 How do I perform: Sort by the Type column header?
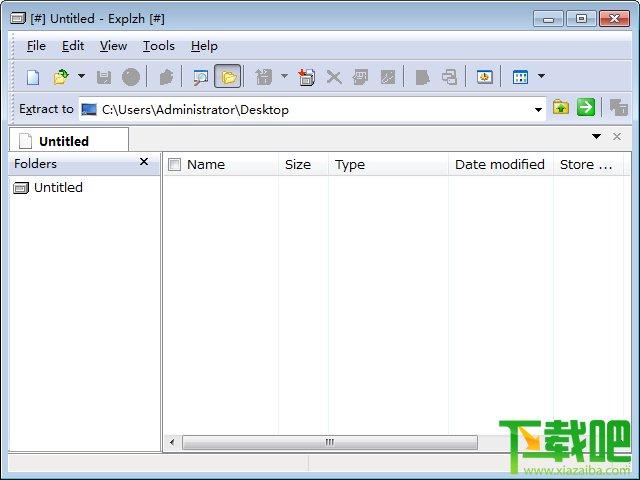[388, 164]
